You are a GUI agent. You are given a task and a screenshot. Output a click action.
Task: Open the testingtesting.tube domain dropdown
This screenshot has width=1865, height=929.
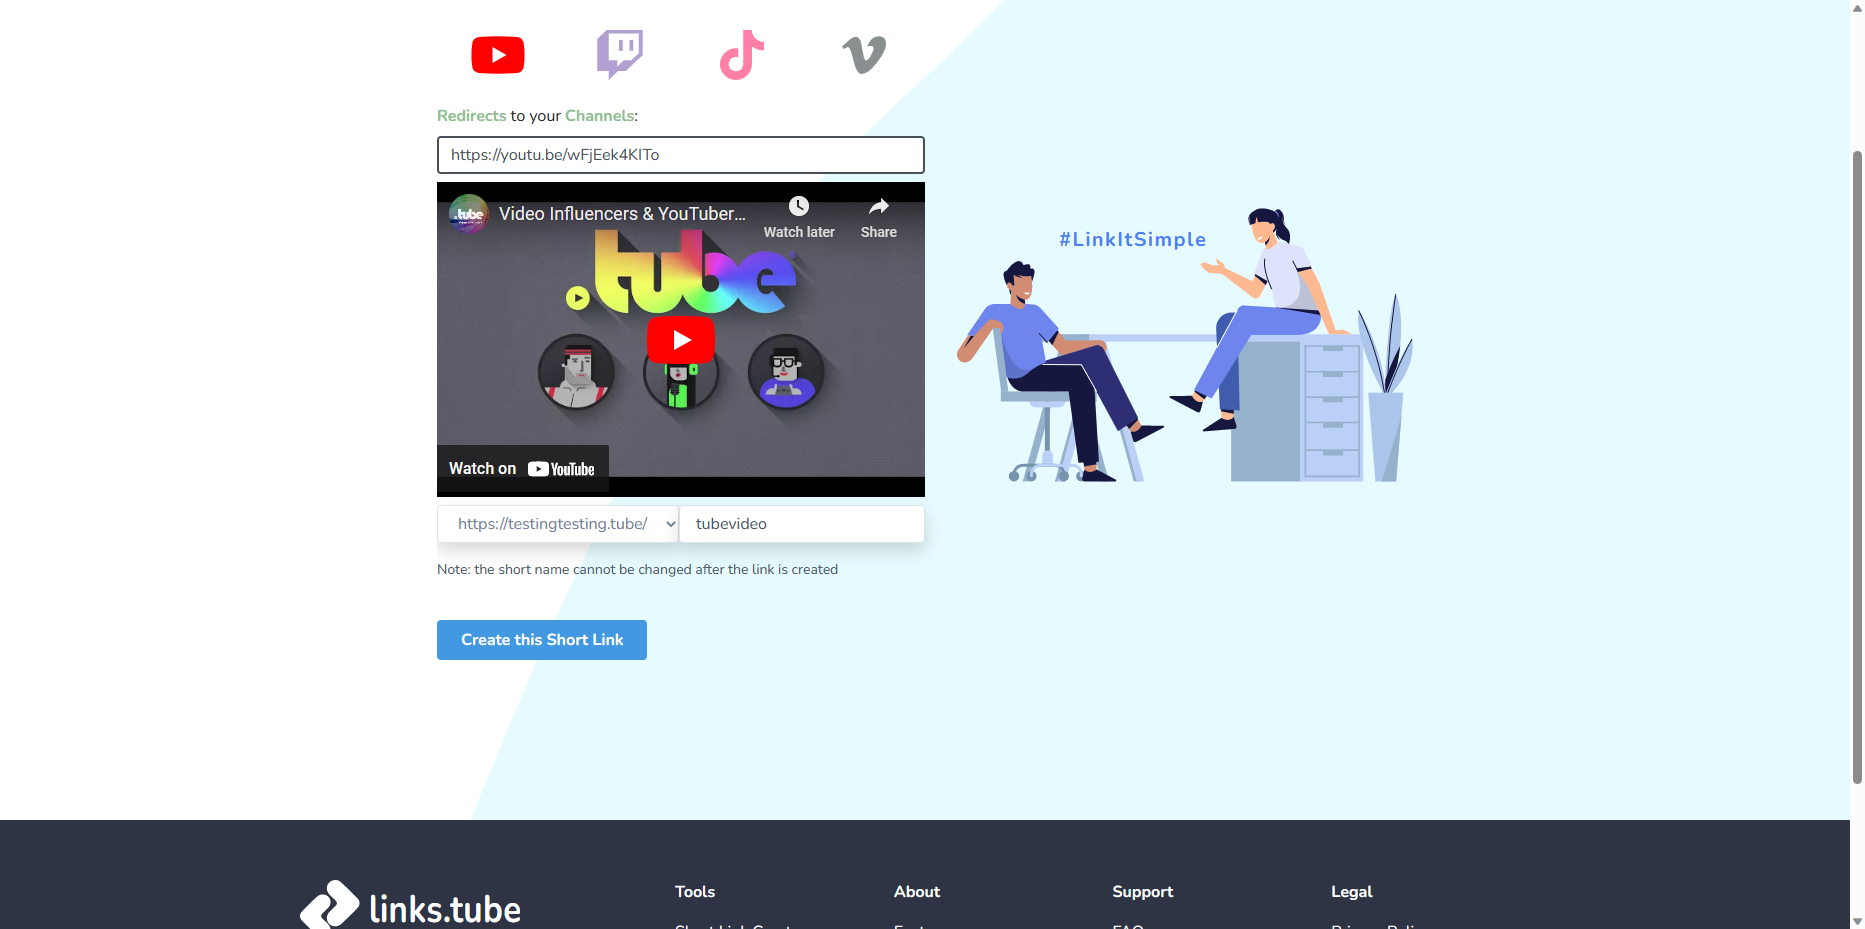[558, 524]
